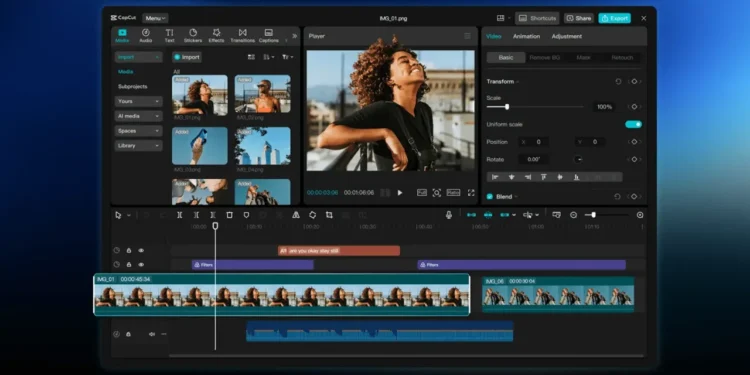The height and width of the screenshot is (375, 750).
Task: Expand the Yours dropdown
Action: [139, 101]
